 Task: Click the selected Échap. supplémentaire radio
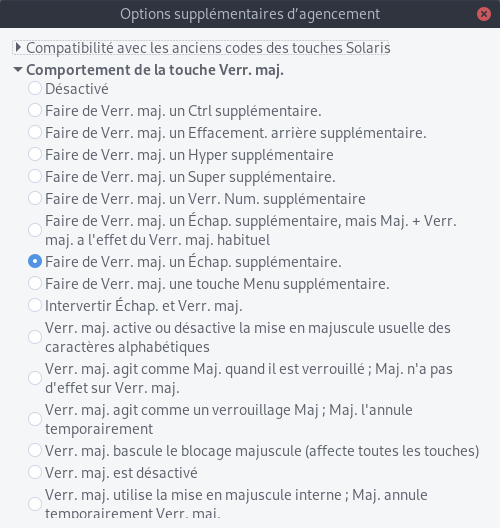(35, 262)
